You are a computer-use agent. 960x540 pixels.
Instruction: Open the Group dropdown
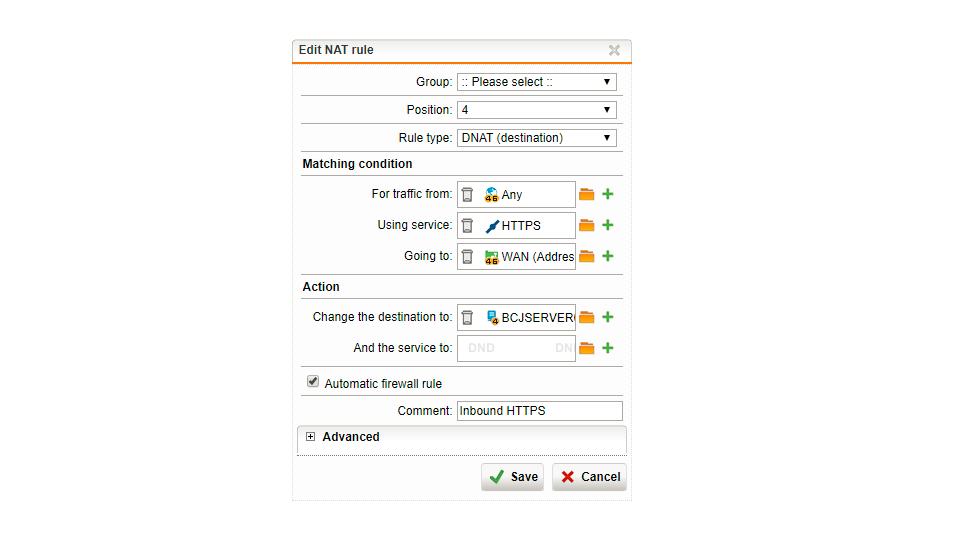[536, 82]
